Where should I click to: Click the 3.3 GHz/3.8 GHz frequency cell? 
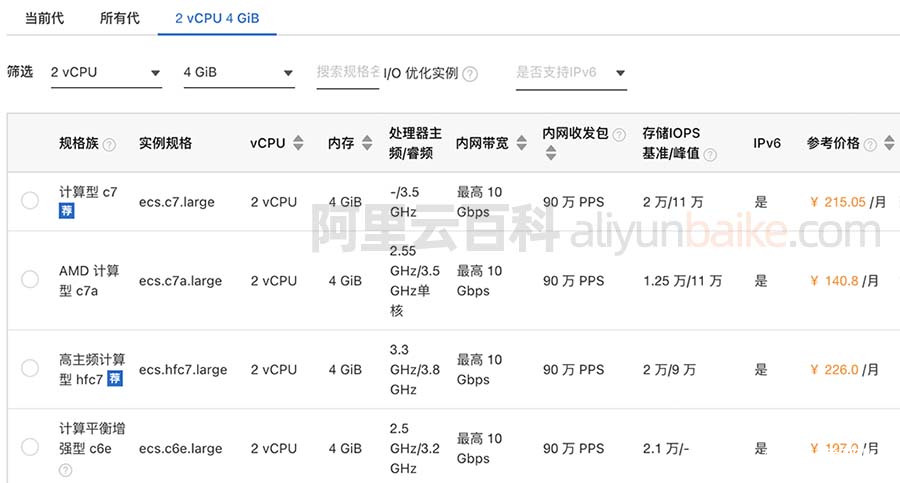tap(415, 370)
